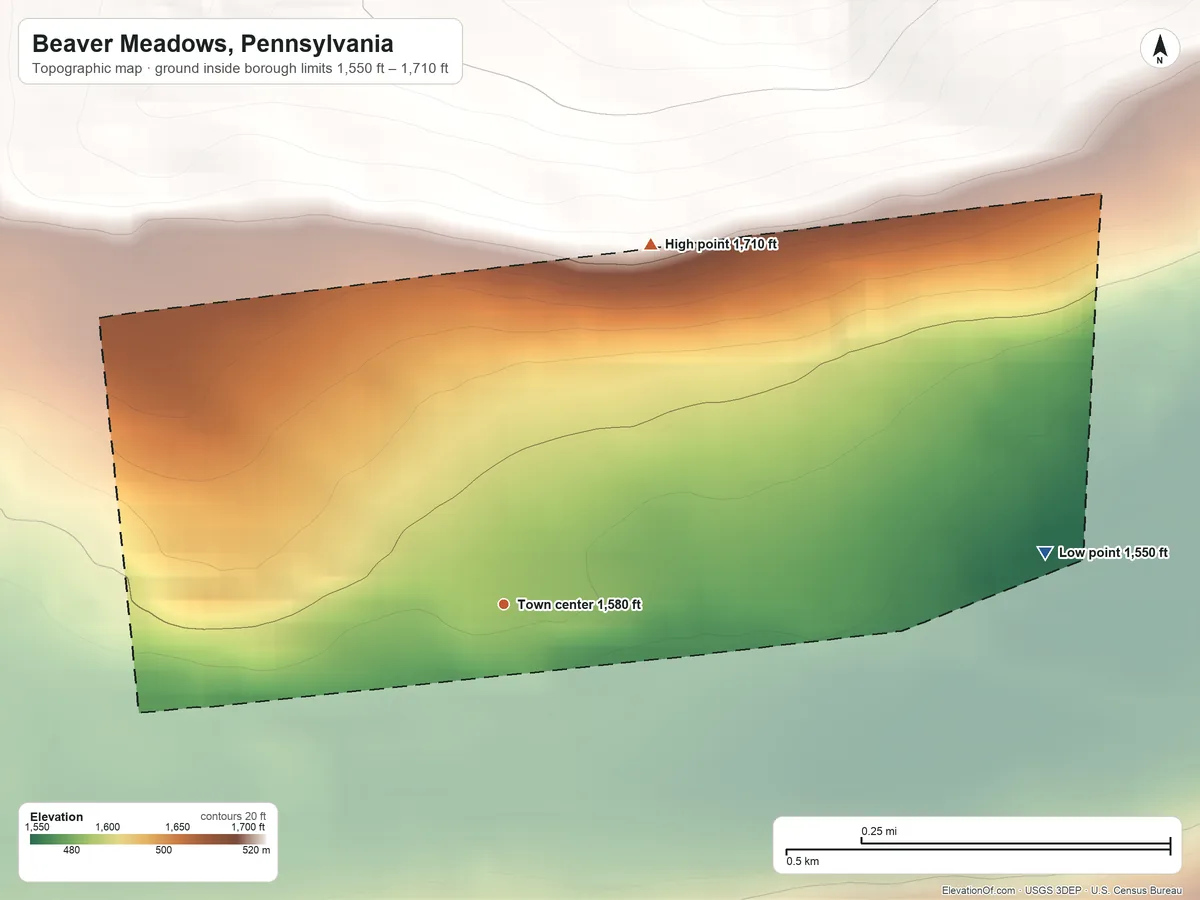Image resolution: width=1200 pixels, height=900 pixels.
Task: Click the "1,600" legend tick value
Action: point(108,827)
